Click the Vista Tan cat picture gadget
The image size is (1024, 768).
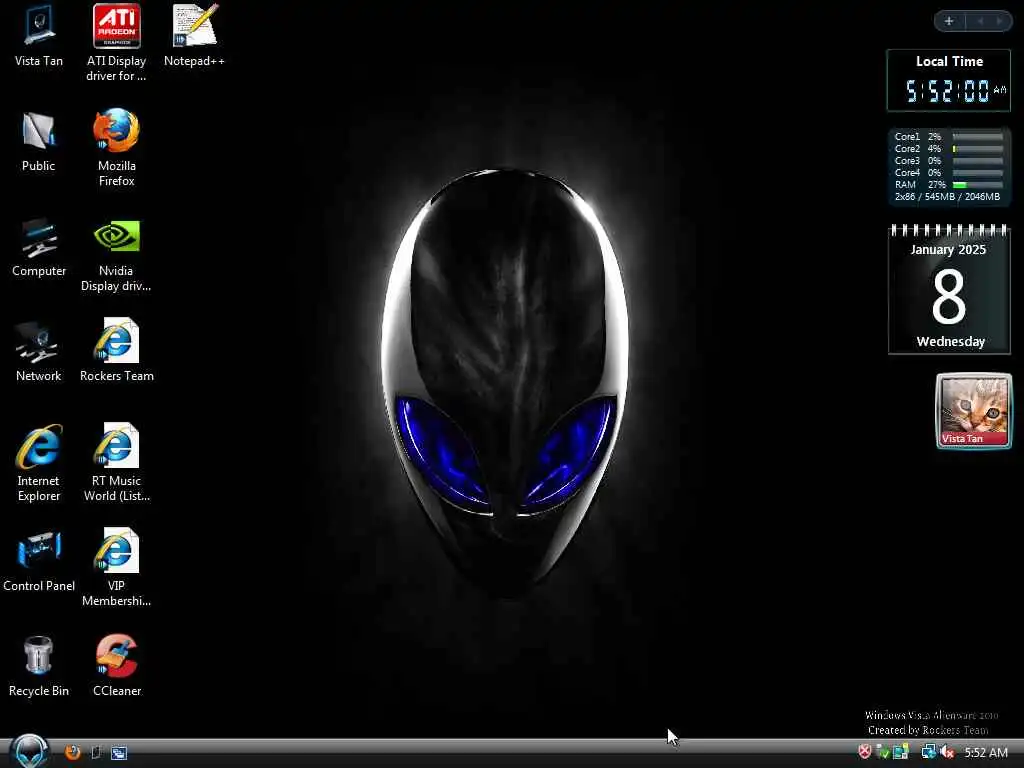[x=974, y=411]
